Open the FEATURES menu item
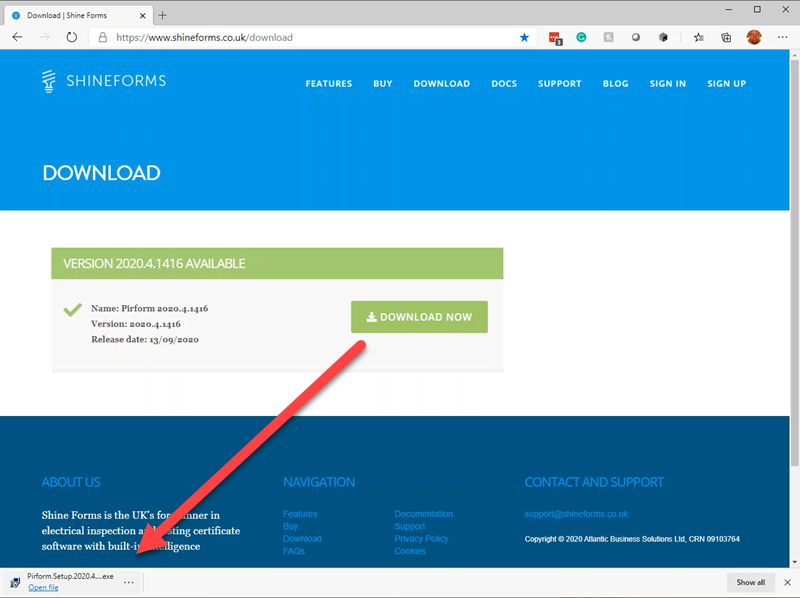Viewport: 800px width, 598px height. (x=328, y=84)
